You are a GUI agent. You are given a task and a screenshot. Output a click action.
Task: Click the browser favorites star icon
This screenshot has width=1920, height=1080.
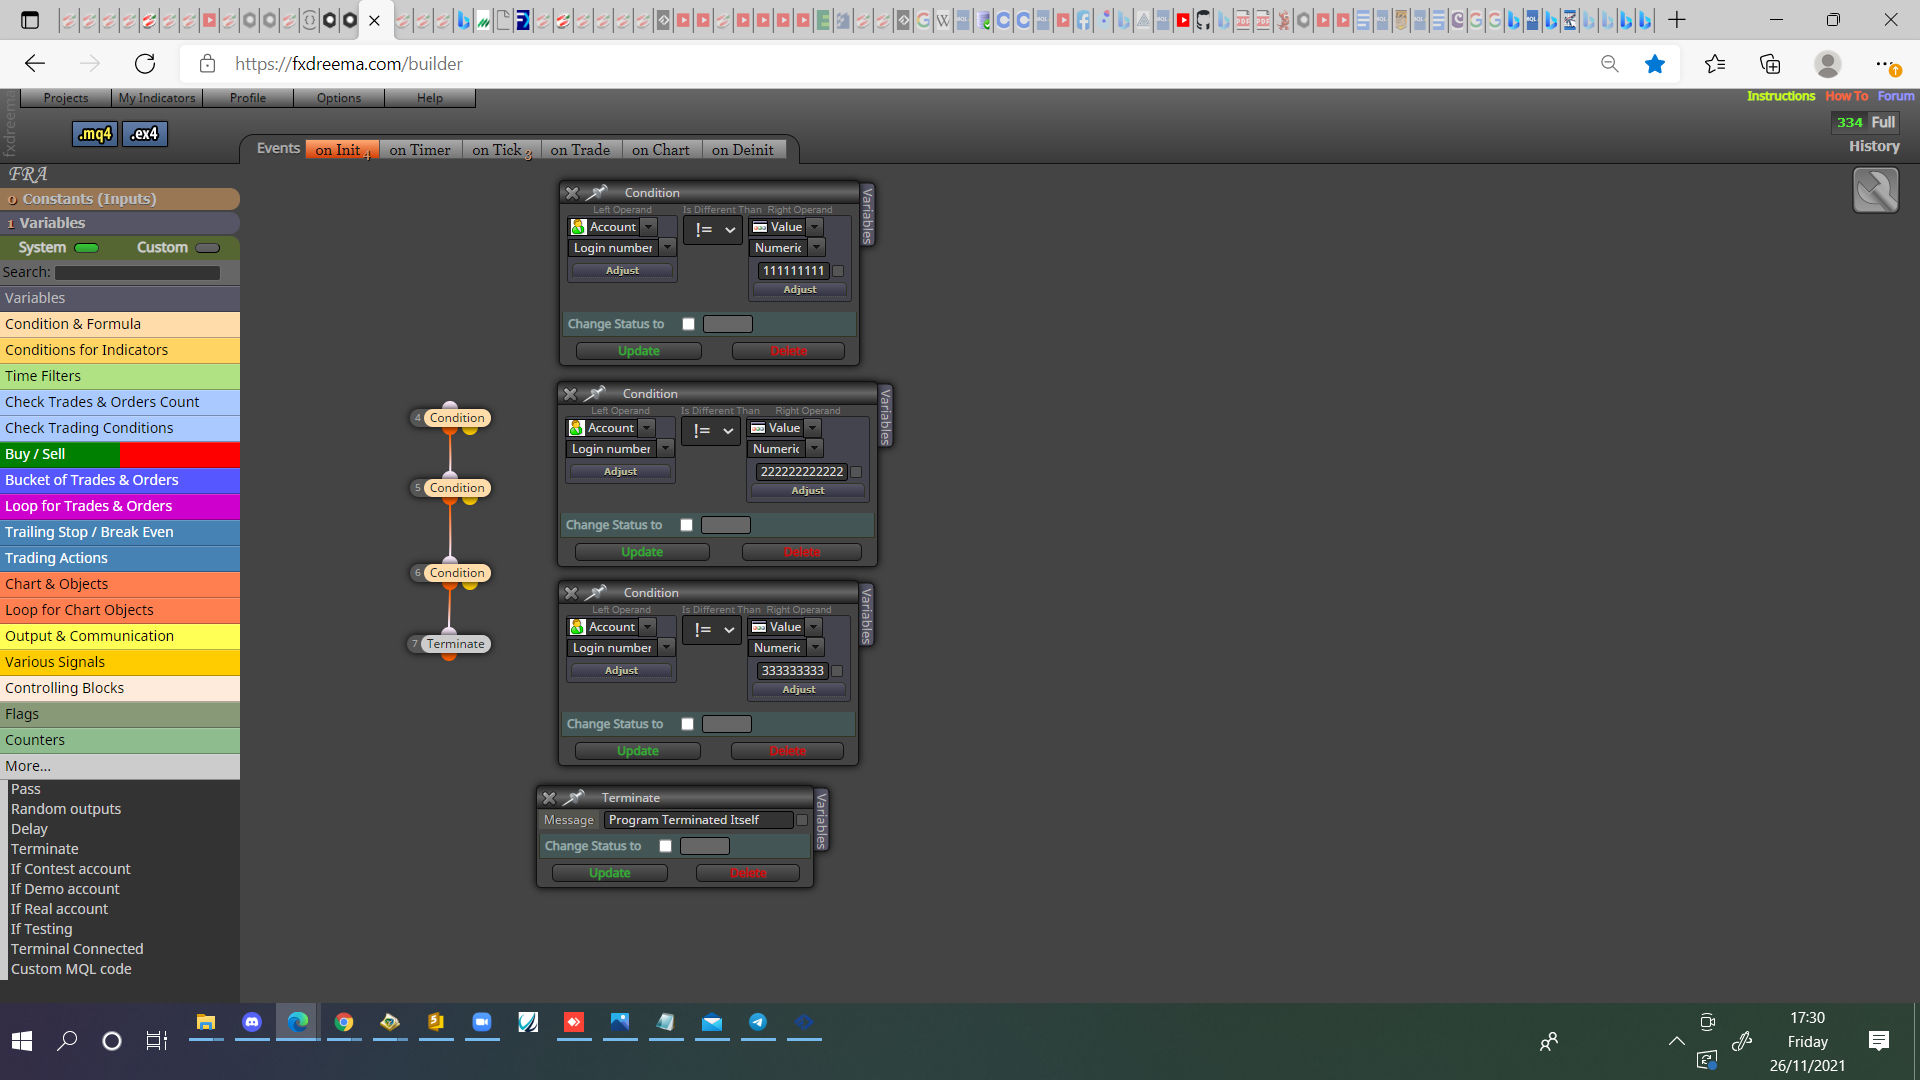[x=1655, y=64]
